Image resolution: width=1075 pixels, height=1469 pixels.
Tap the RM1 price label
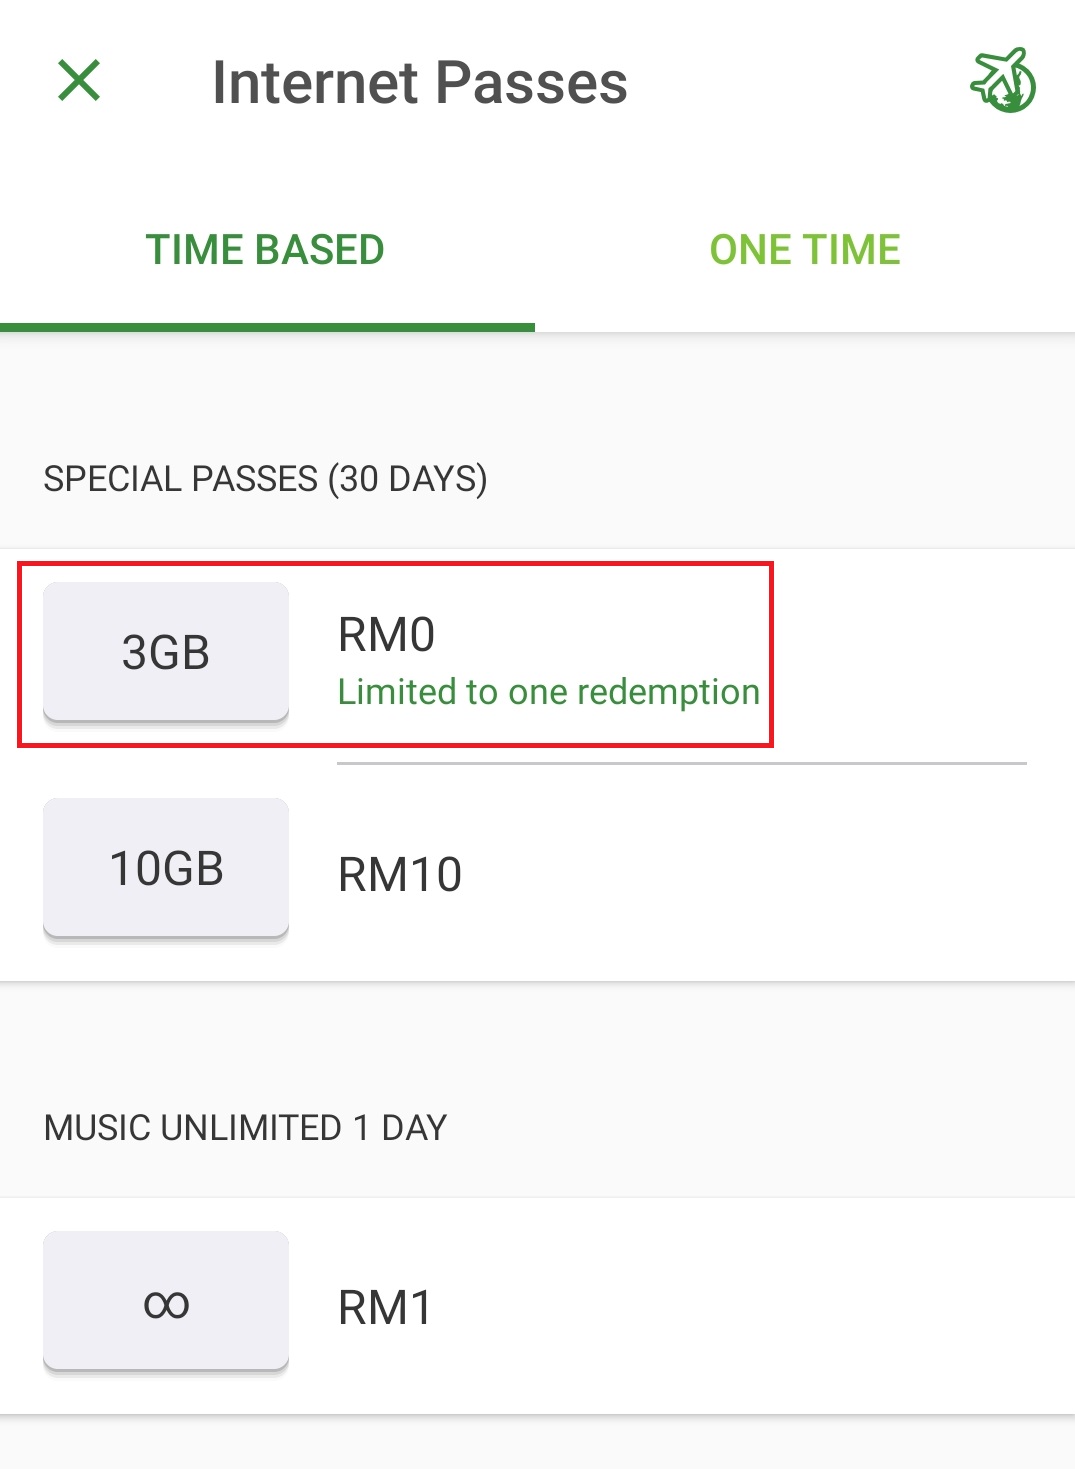385,1308
